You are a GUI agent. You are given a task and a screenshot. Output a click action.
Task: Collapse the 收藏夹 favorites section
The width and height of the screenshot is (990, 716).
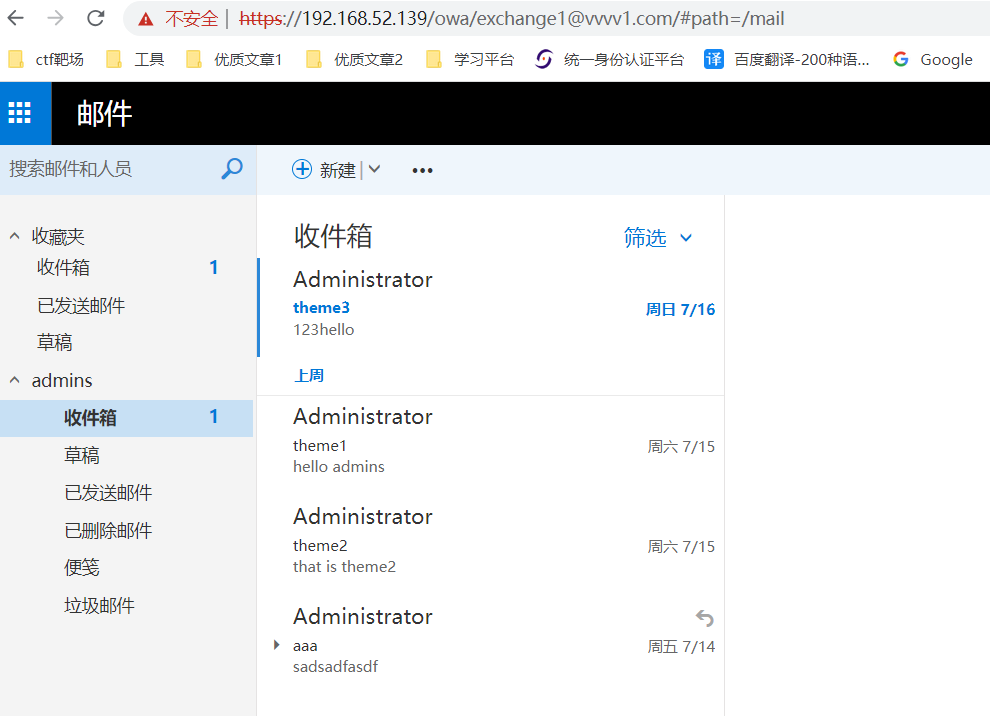[14, 237]
